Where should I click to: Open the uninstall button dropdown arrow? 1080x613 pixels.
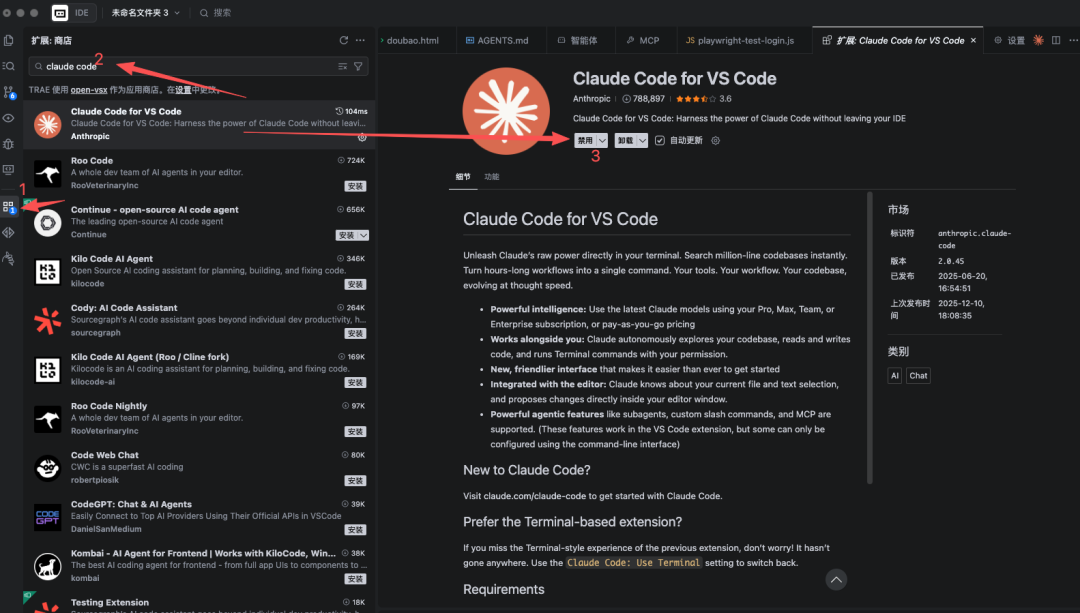point(643,141)
